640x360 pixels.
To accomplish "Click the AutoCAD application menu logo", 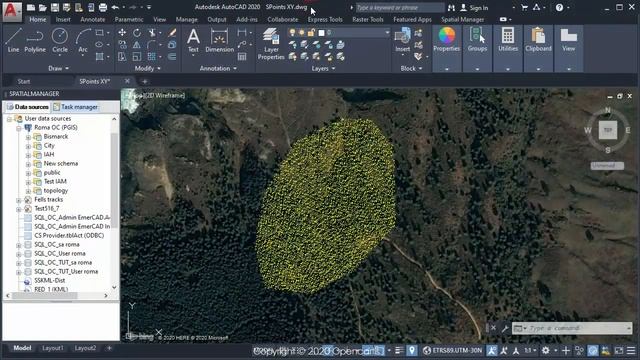I will coord(12,11).
